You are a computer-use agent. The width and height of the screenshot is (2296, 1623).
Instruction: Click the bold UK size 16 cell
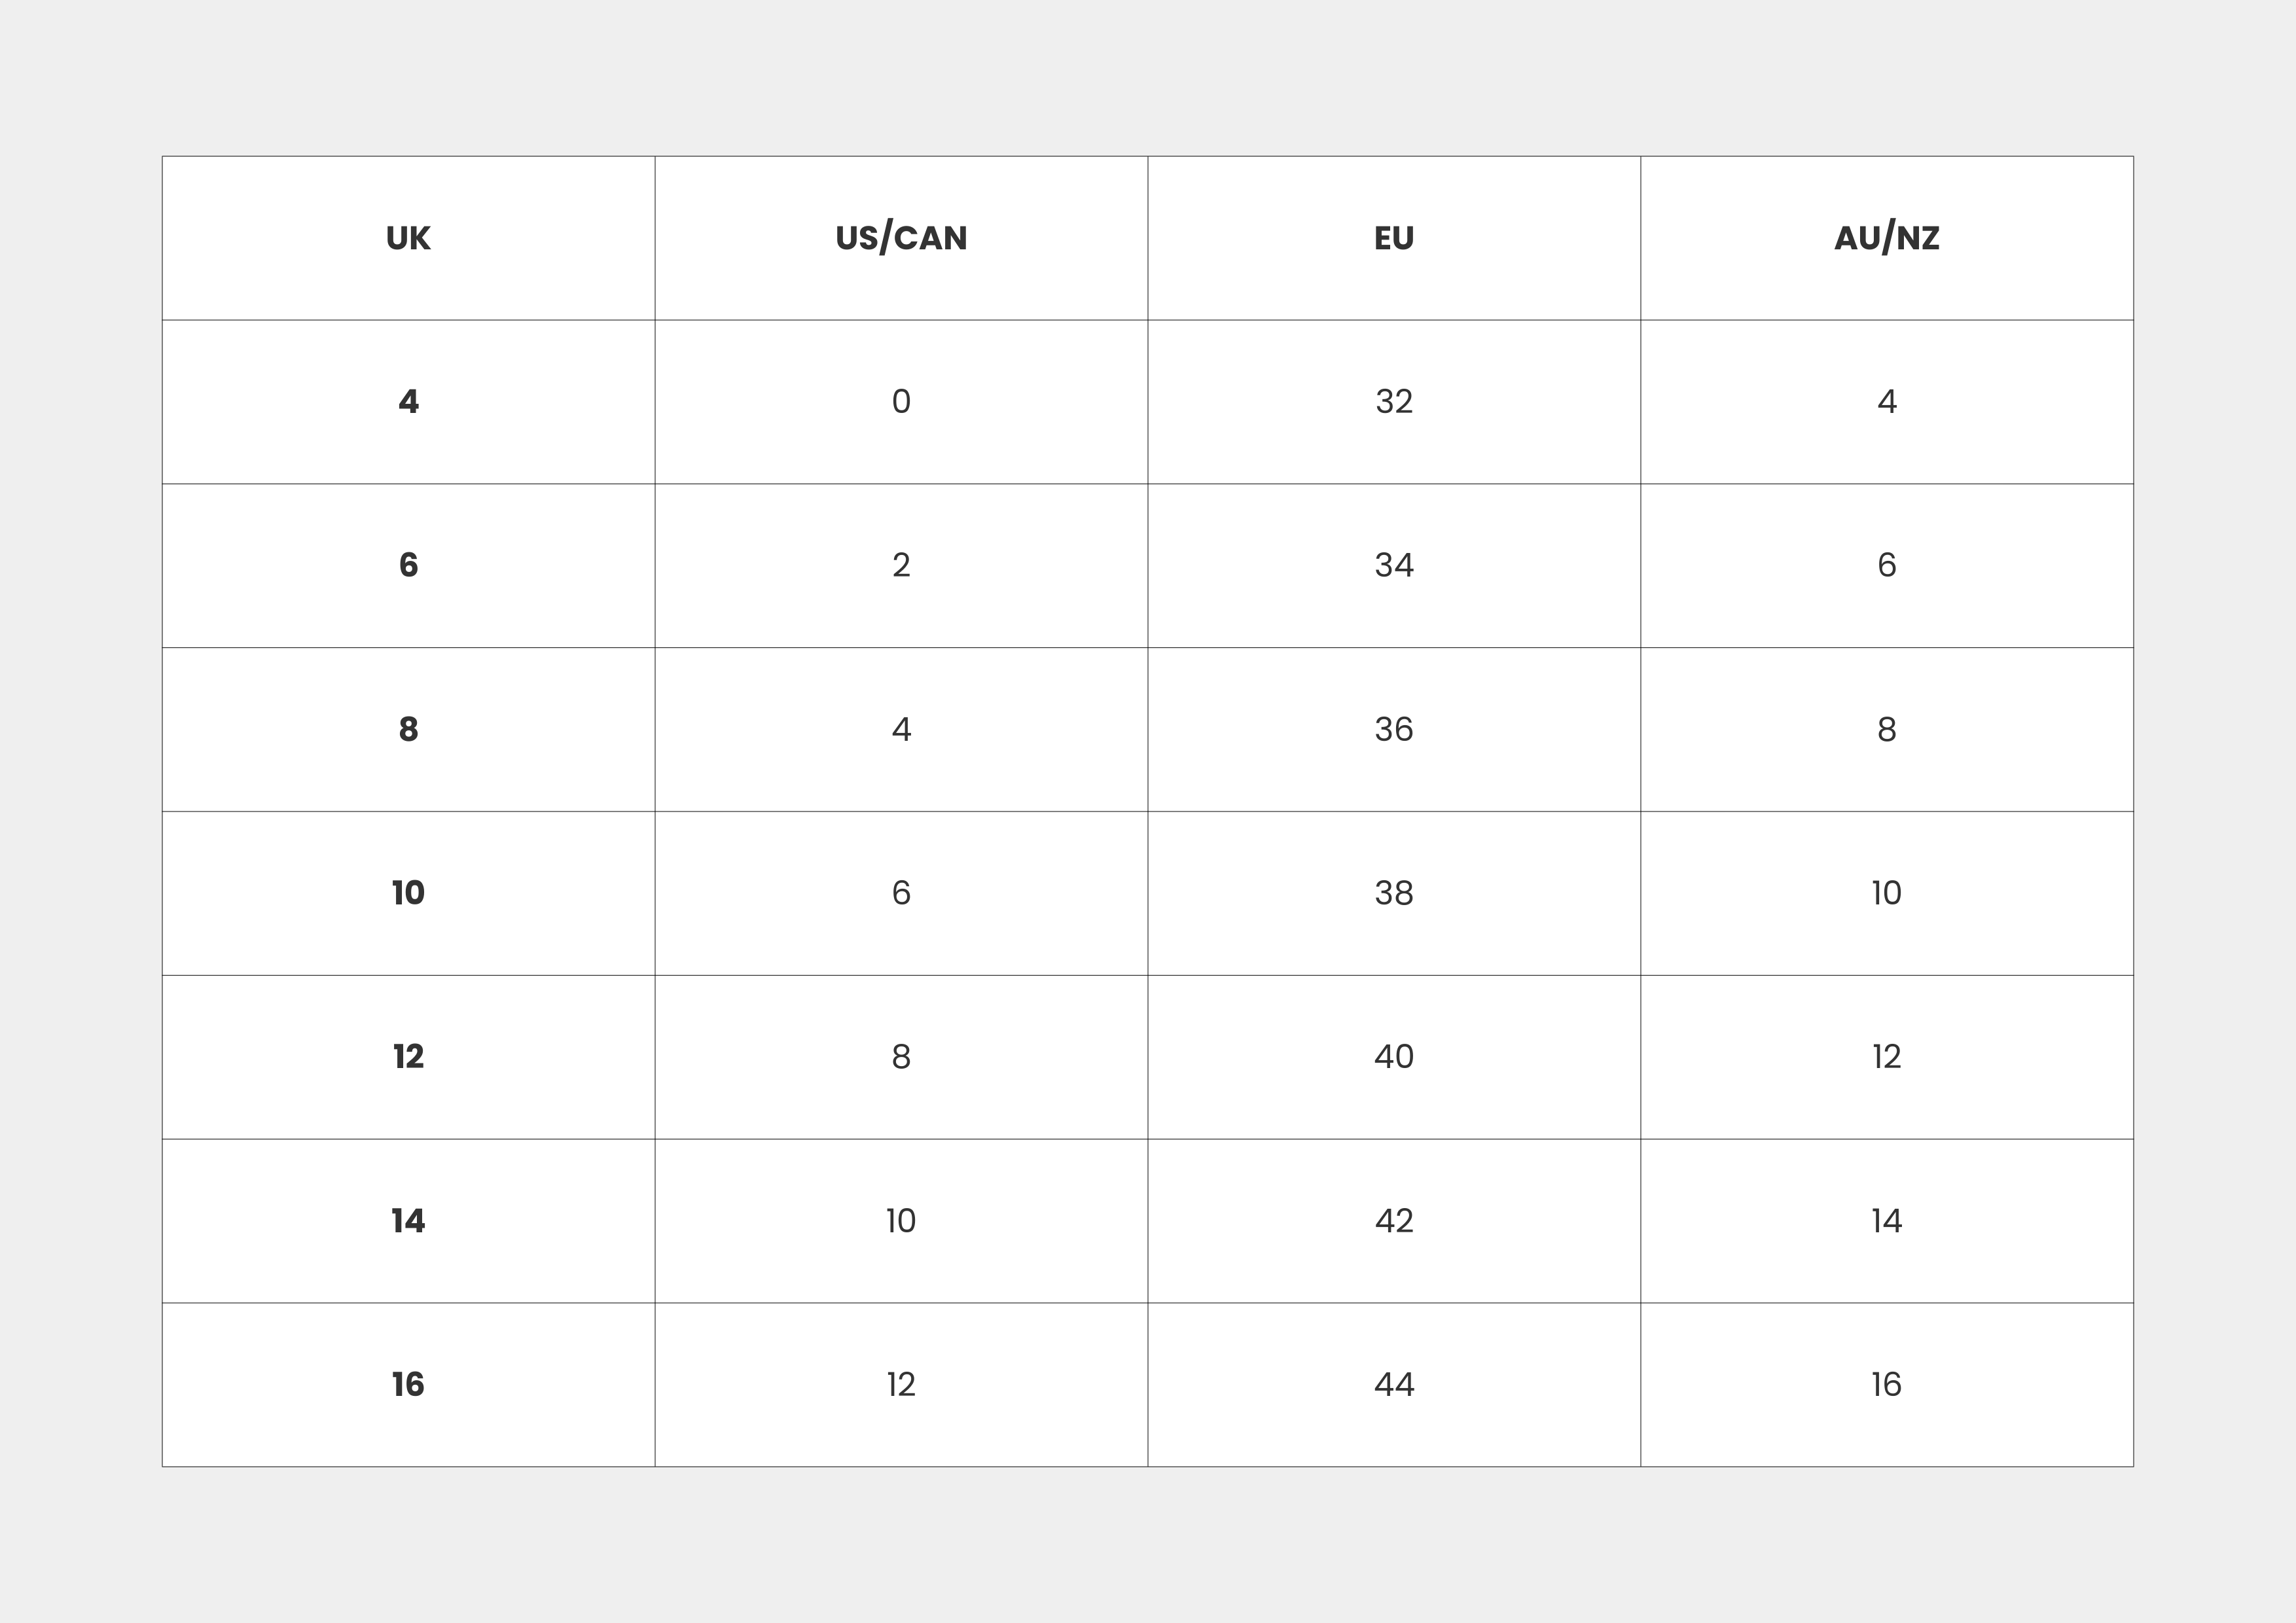pyautogui.click(x=408, y=1385)
